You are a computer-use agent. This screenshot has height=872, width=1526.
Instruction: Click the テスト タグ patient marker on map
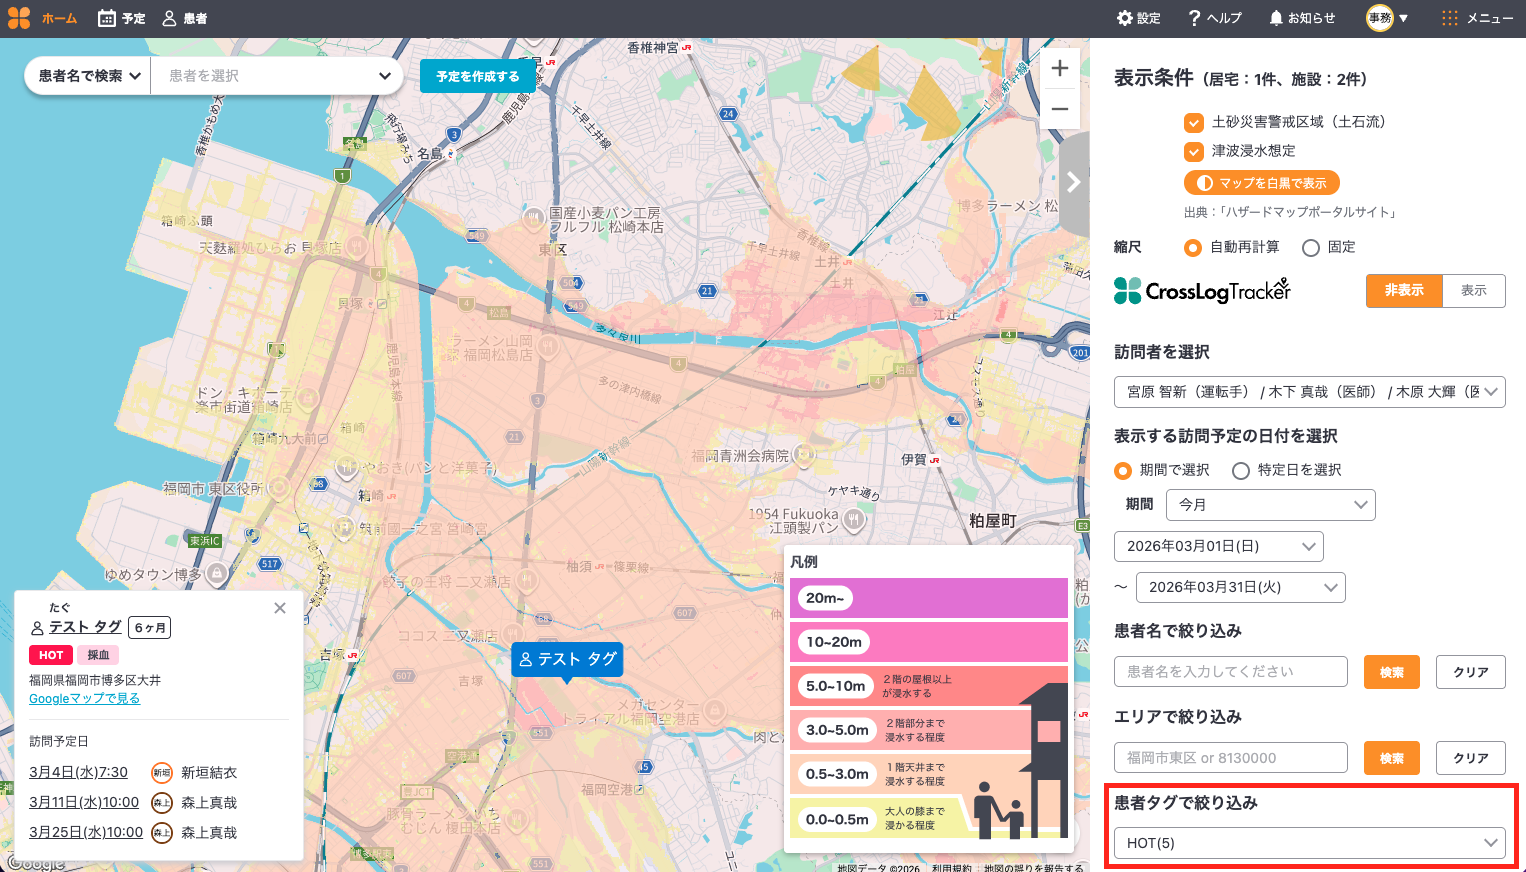567,660
